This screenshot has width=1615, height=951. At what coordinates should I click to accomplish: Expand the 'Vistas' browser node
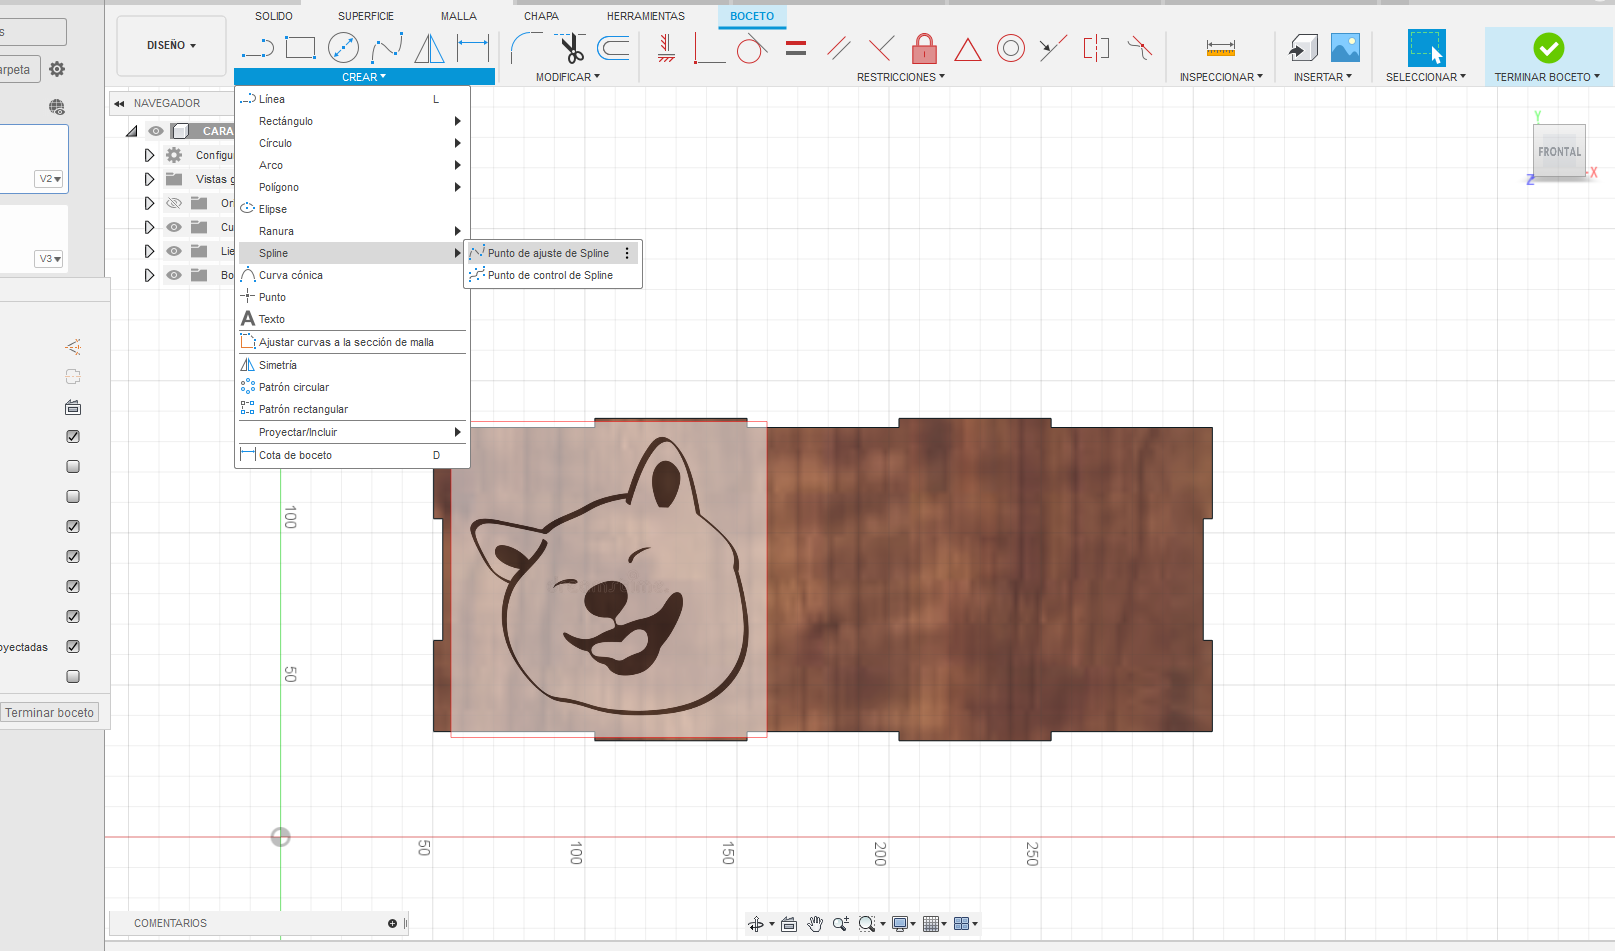point(149,179)
